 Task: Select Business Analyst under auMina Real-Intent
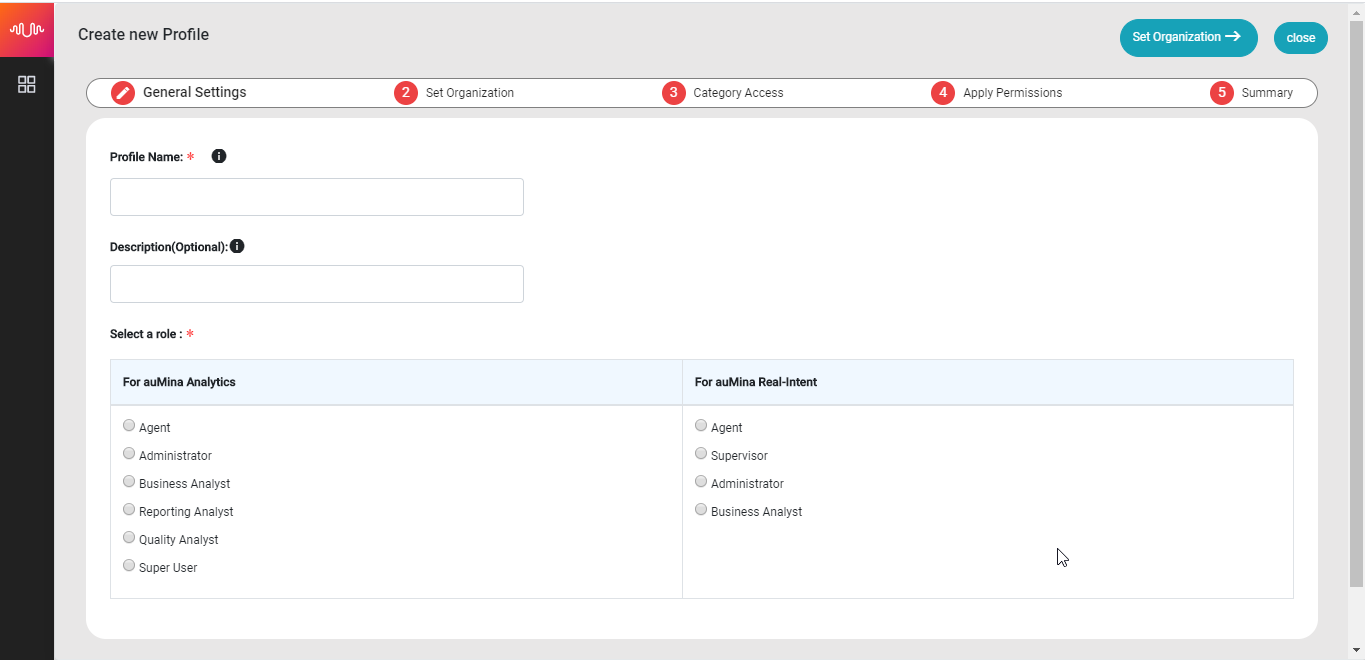(701, 509)
